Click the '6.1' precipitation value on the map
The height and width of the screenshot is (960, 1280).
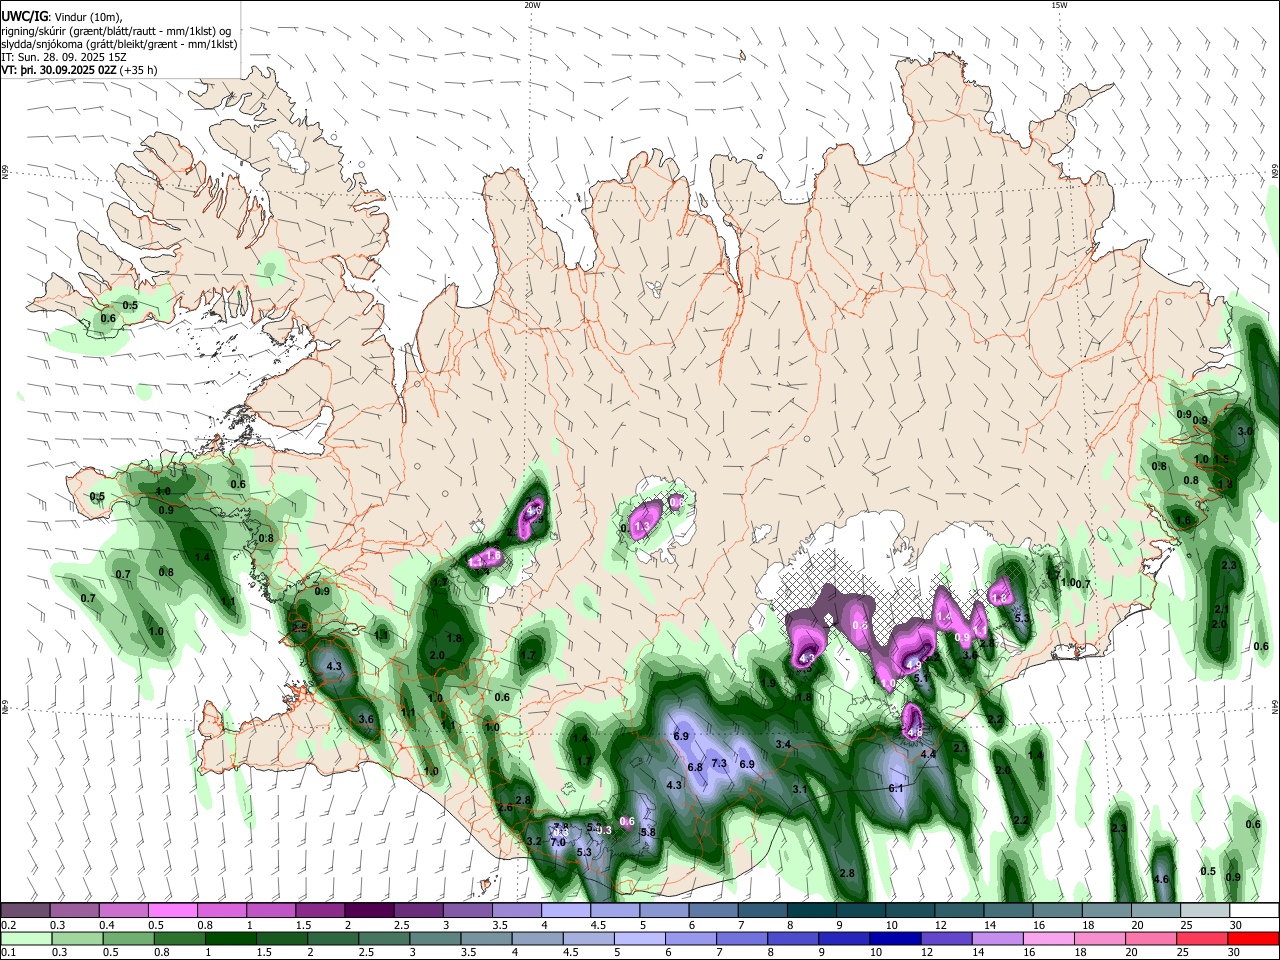896,788
